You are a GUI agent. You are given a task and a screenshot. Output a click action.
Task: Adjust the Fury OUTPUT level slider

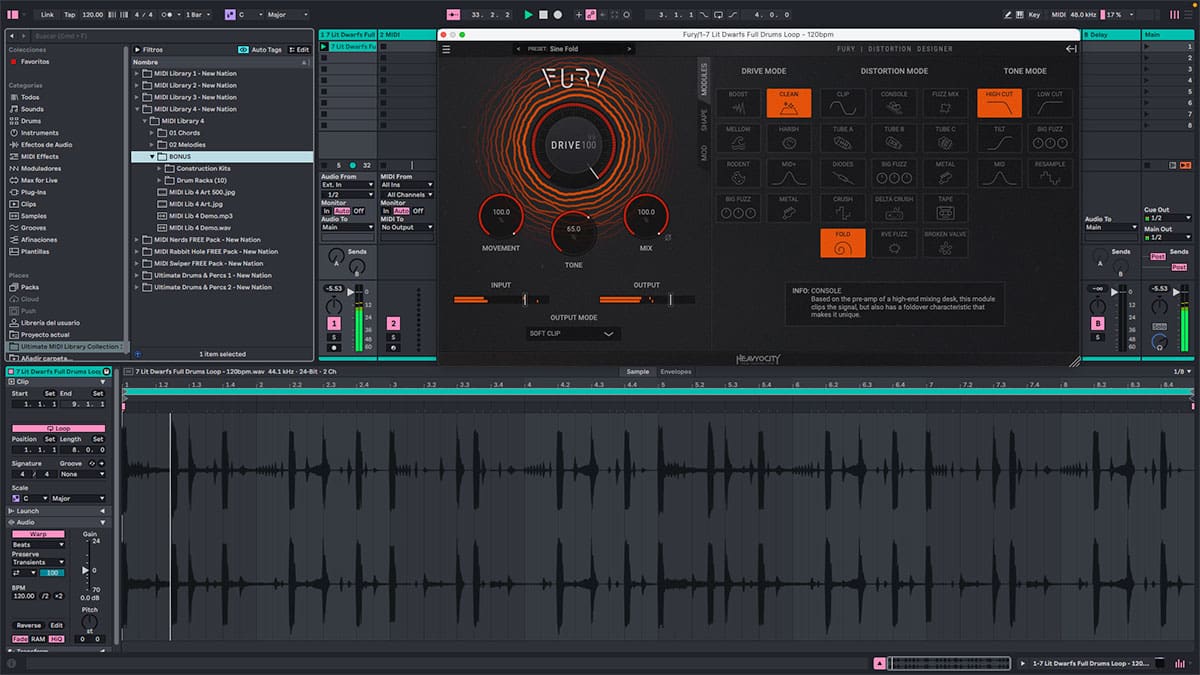coord(647,299)
